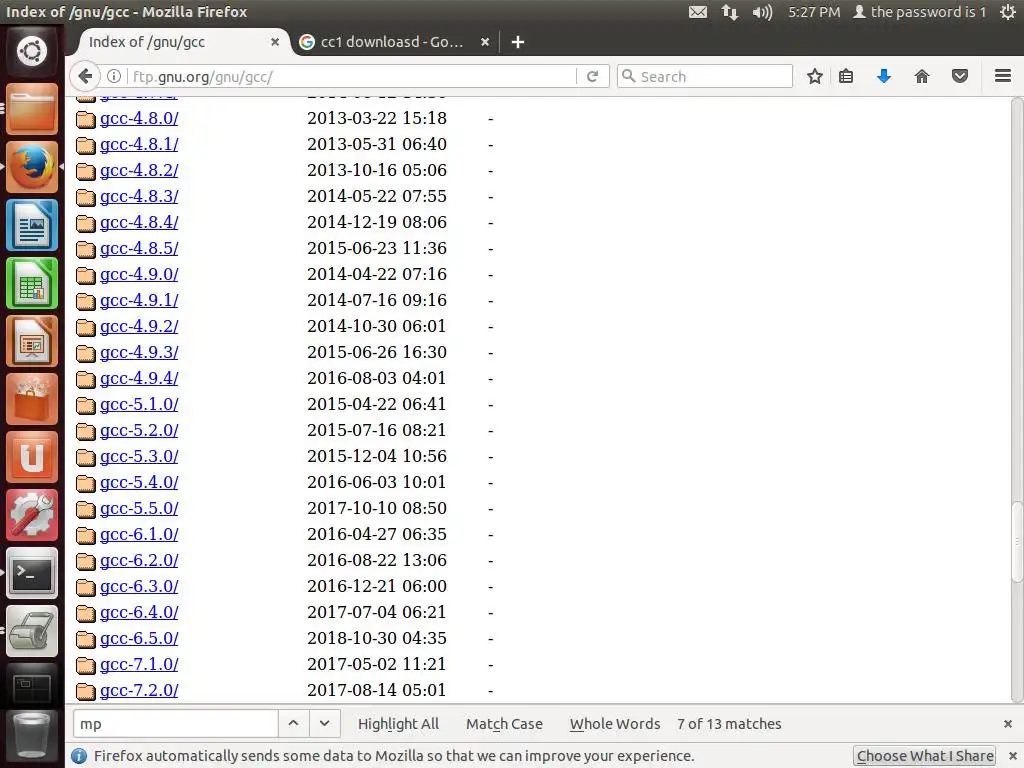Open the gcc-5.5.0/ directory link

(x=139, y=508)
